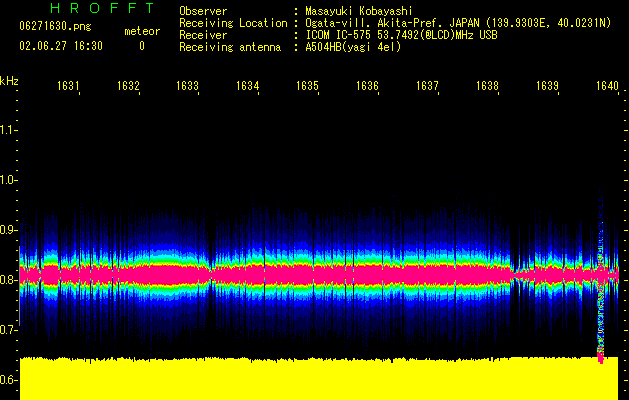This screenshot has height=400, width=629.
Task: Click the magenta carrier signal band
Action: [319, 275]
